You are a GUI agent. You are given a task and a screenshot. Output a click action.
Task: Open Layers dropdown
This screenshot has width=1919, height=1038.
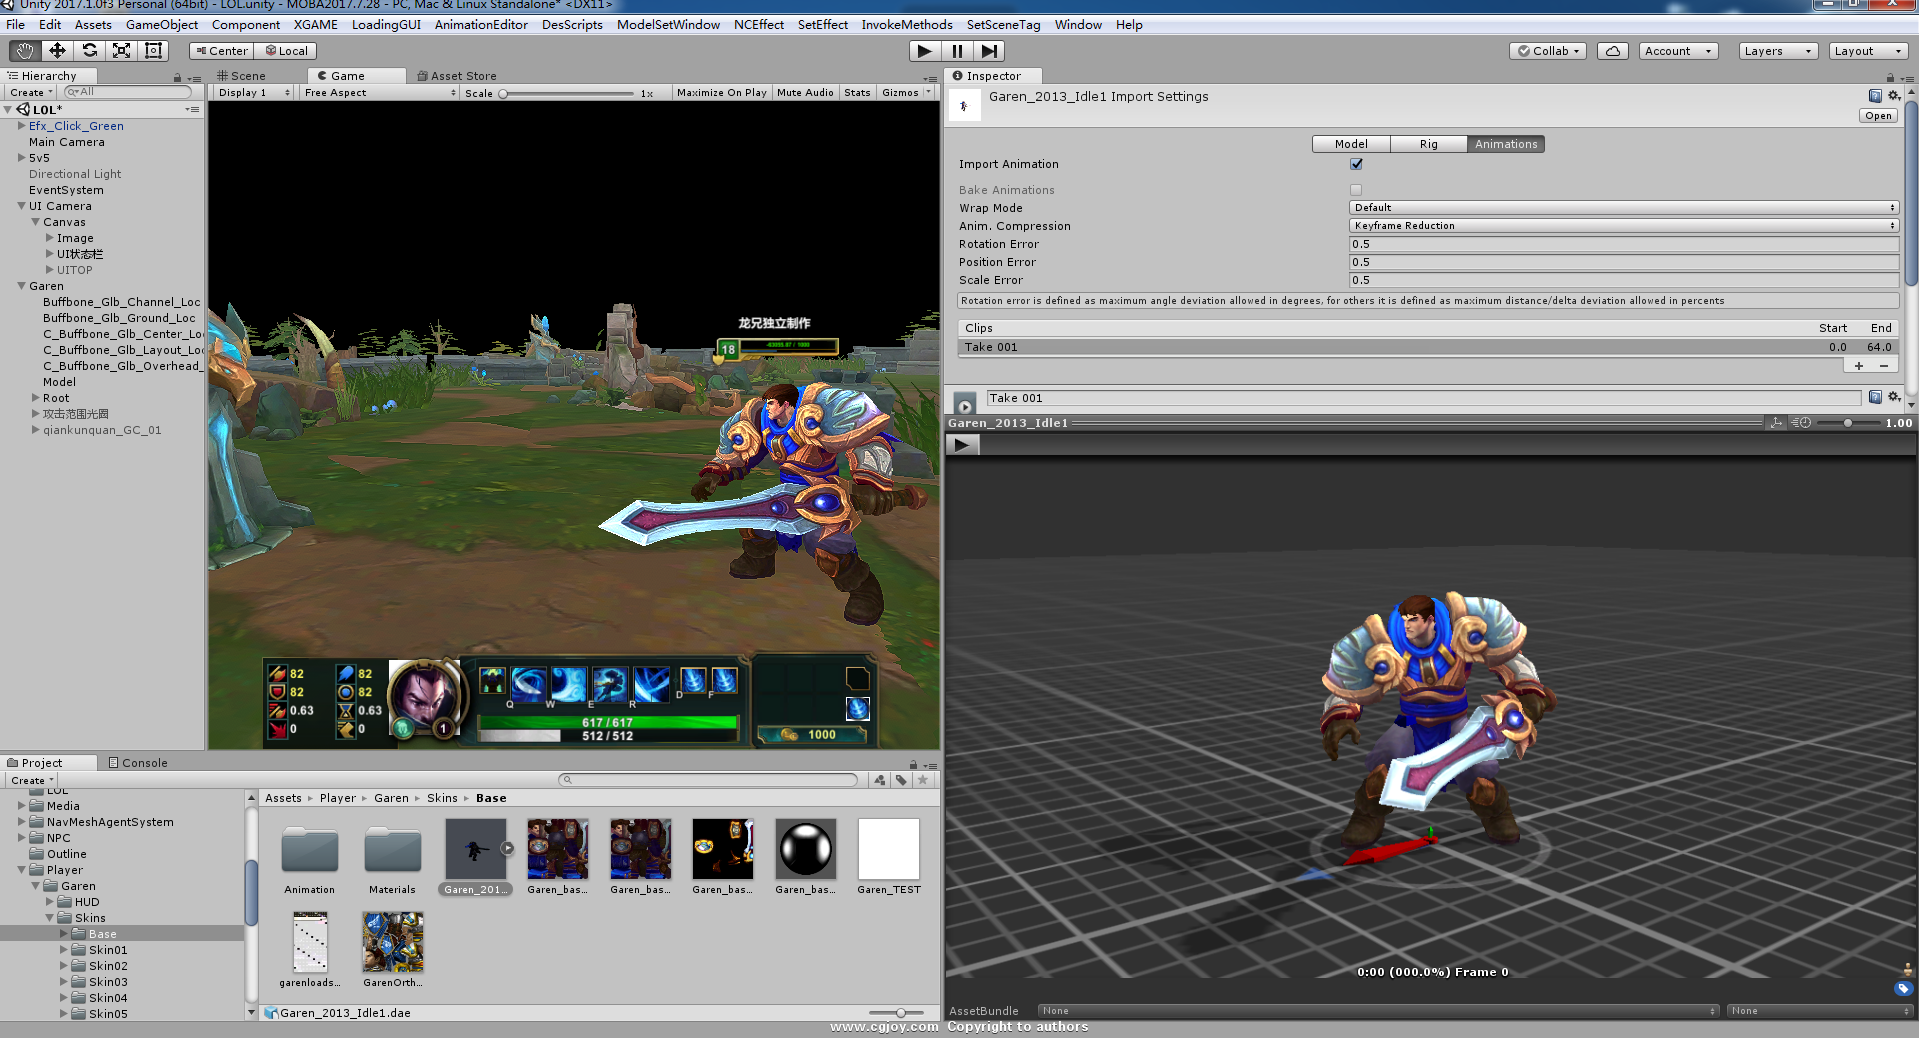tap(1777, 51)
